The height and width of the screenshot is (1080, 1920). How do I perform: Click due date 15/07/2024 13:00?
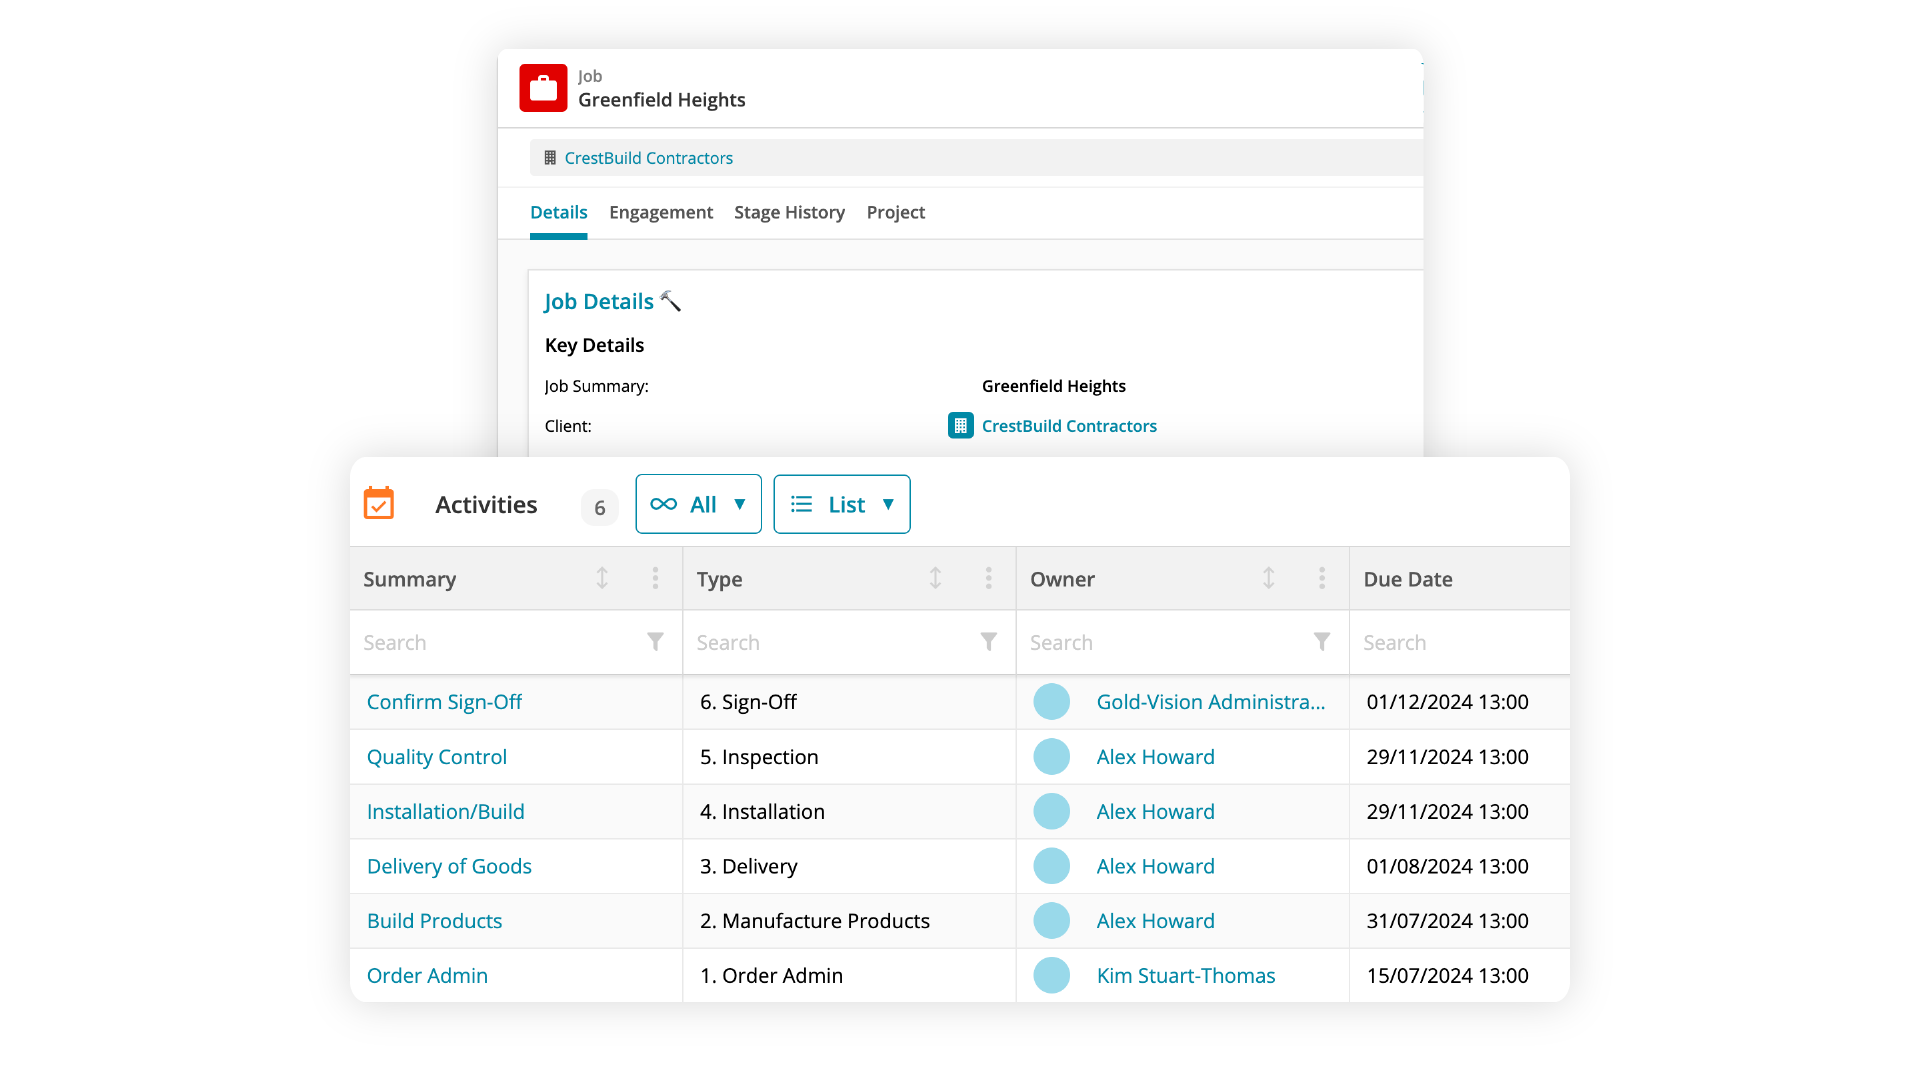pos(1447,975)
